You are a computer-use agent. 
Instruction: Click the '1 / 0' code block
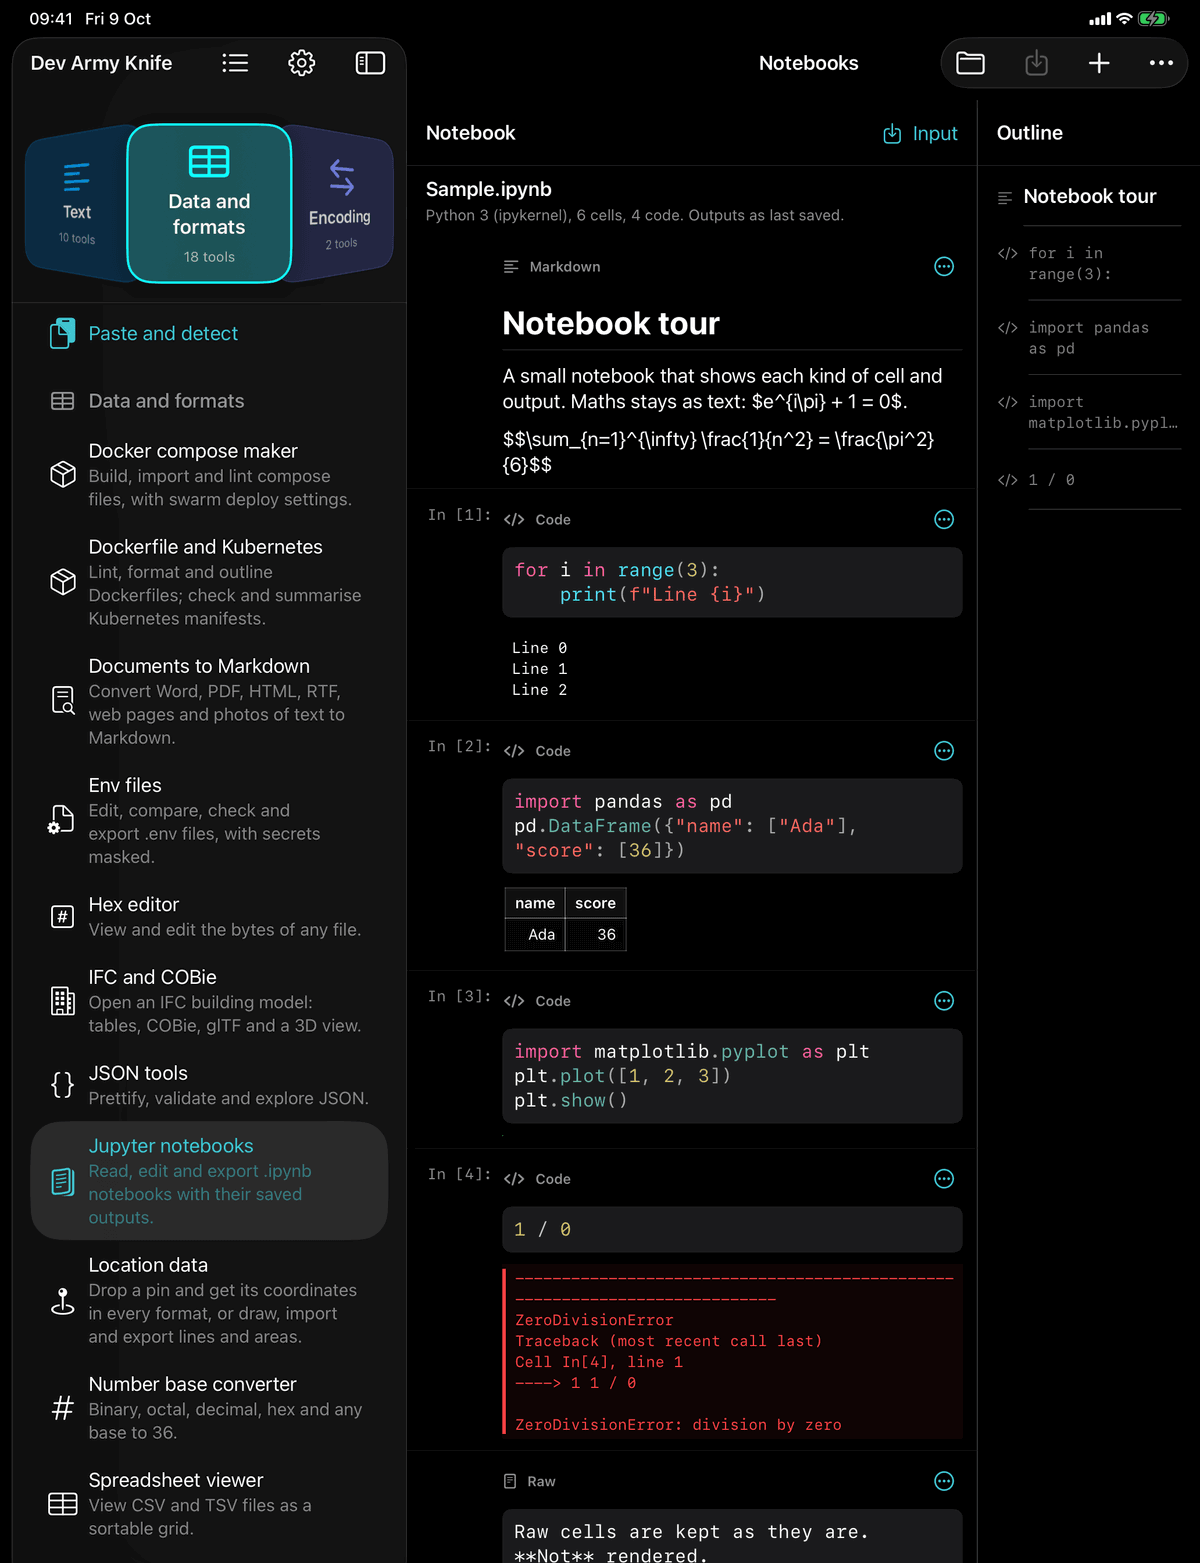pyautogui.click(x=732, y=1229)
